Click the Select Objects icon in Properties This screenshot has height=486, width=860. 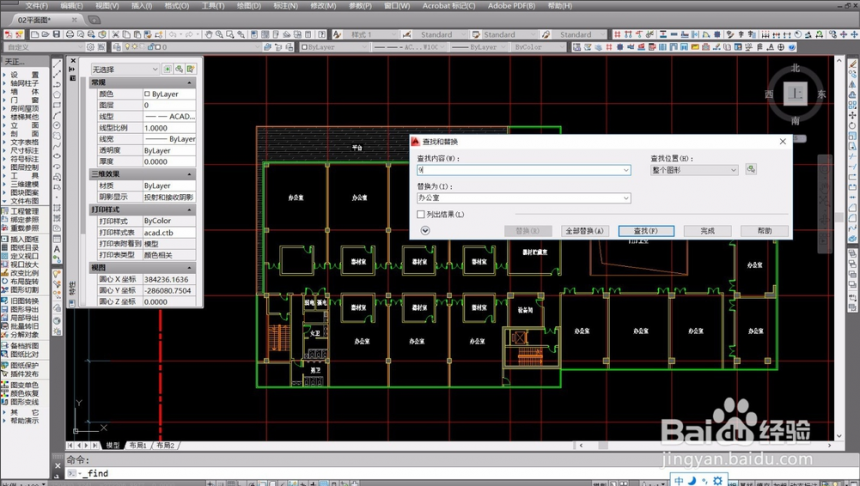click(179, 69)
